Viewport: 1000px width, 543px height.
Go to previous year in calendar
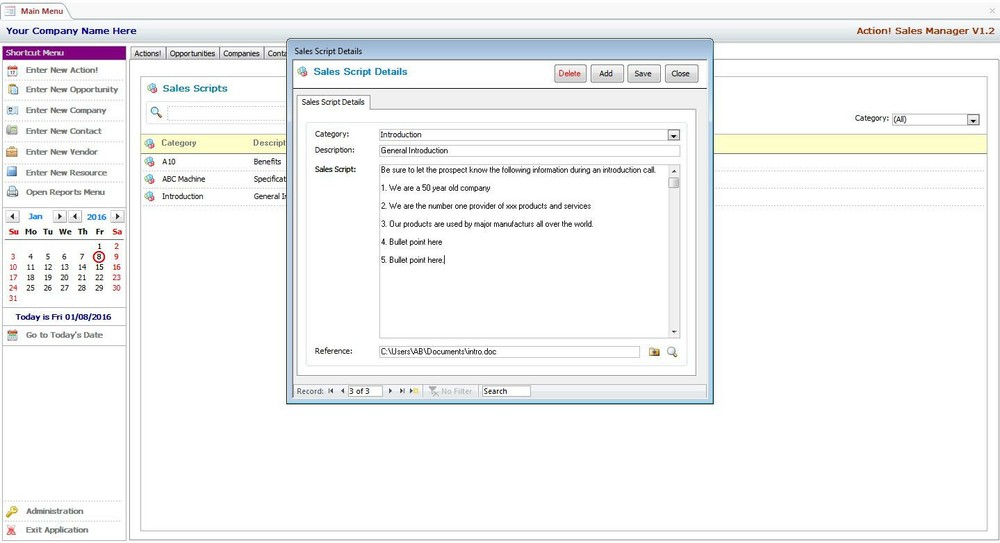pyautogui.click(x=75, y=216)
